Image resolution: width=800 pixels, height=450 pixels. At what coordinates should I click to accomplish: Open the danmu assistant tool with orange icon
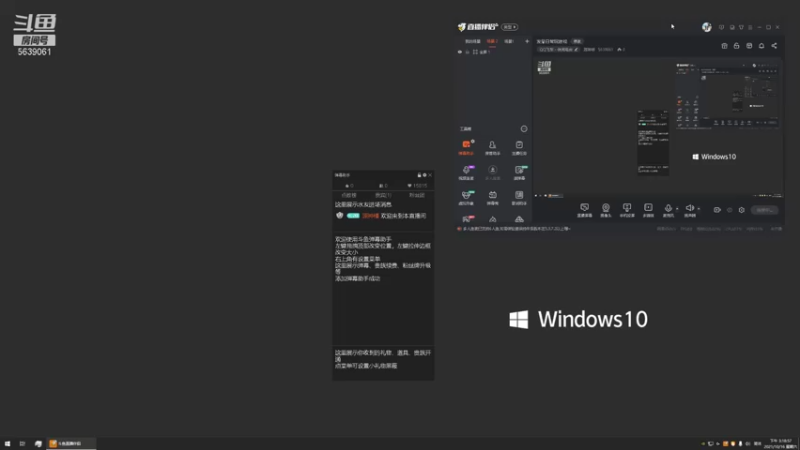tap(466, 147)
